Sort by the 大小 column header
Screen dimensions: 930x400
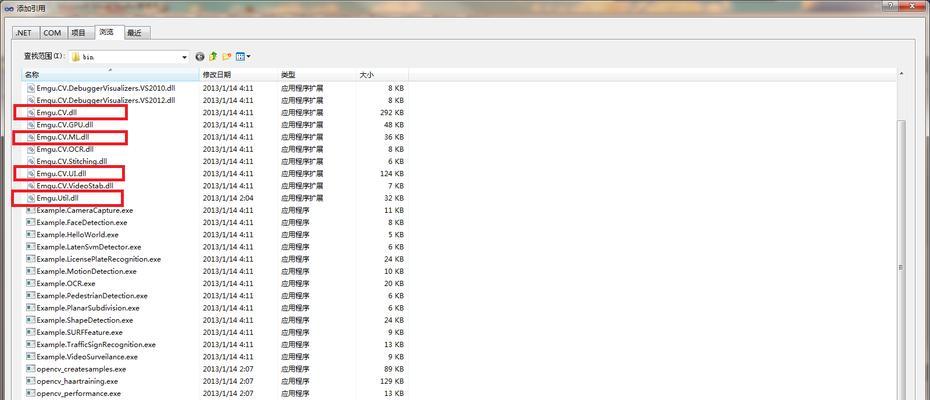[383, 75]
